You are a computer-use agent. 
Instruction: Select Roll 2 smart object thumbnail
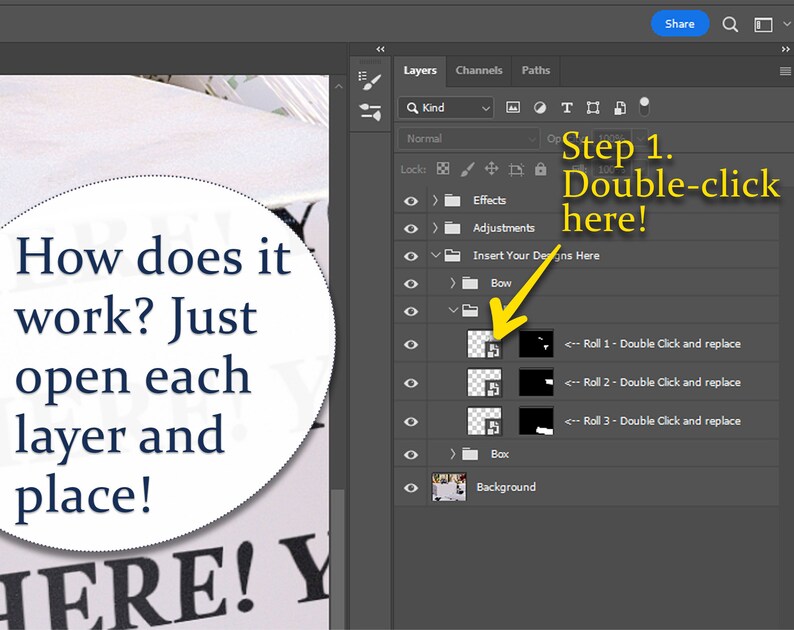(x=484, y=382)
